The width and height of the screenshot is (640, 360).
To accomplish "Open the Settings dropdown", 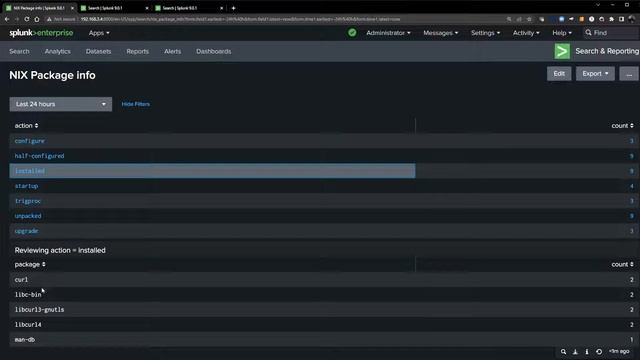I will pos(485,33).
